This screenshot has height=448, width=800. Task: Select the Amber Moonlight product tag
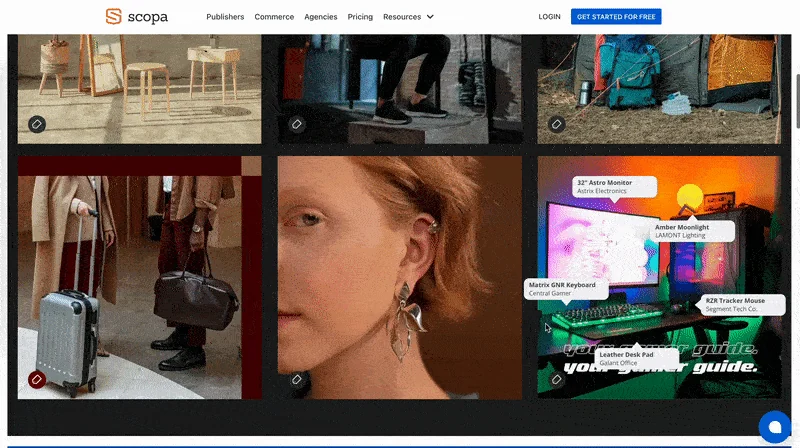(692, 231)
